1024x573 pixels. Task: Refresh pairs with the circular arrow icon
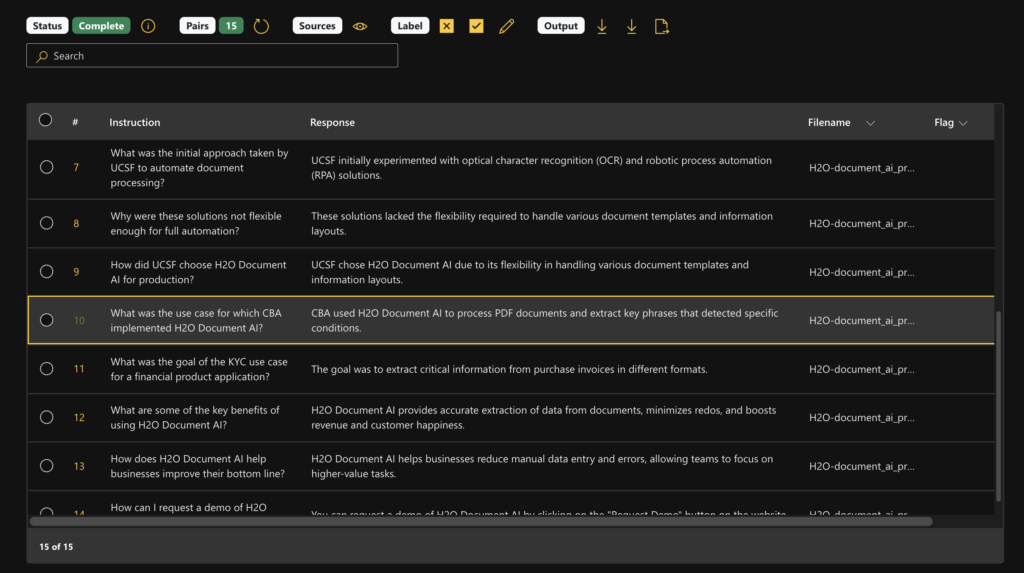click(x=261, y=26)
